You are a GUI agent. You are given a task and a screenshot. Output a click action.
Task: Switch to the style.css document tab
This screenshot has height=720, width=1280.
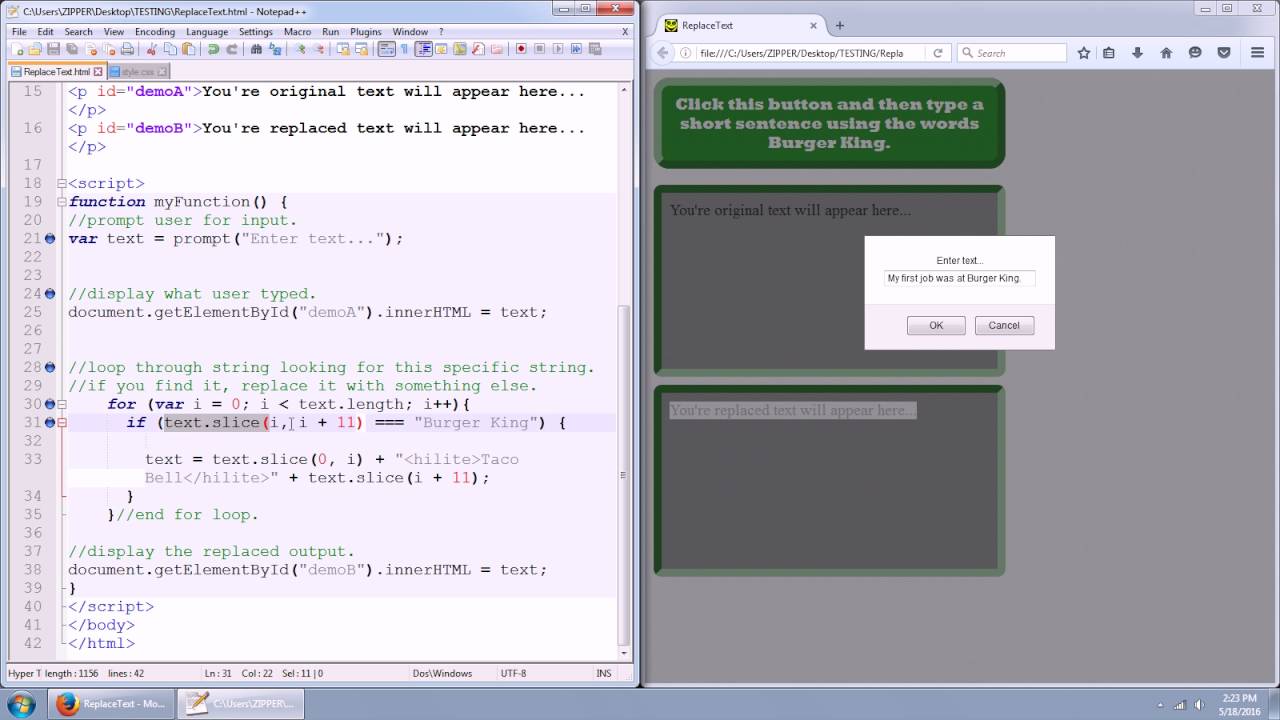tap(137, 72)
